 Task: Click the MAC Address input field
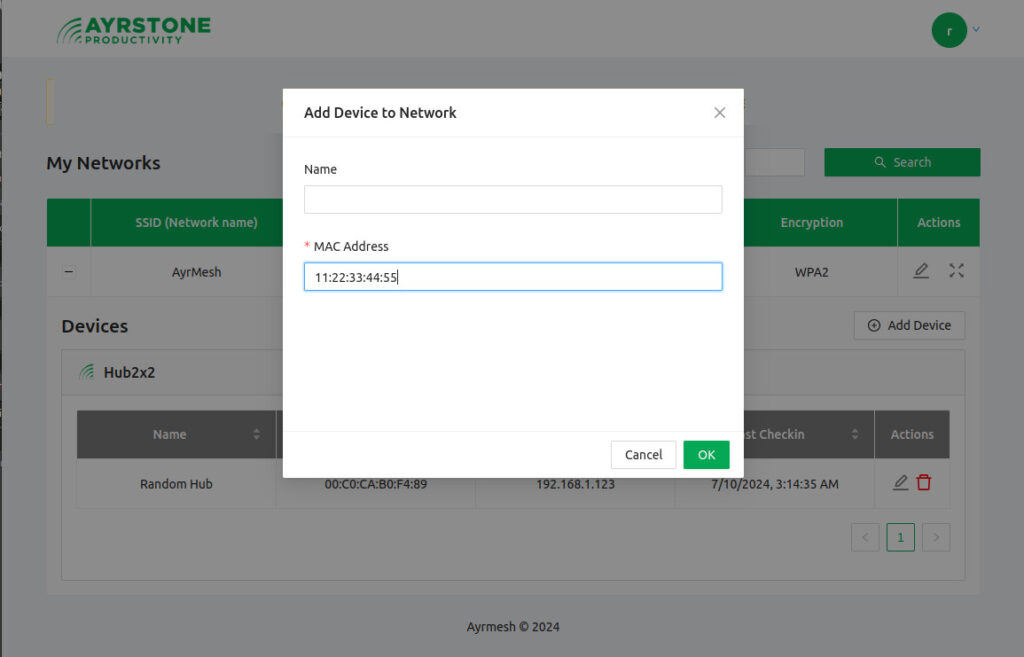[x=512, y=277]
